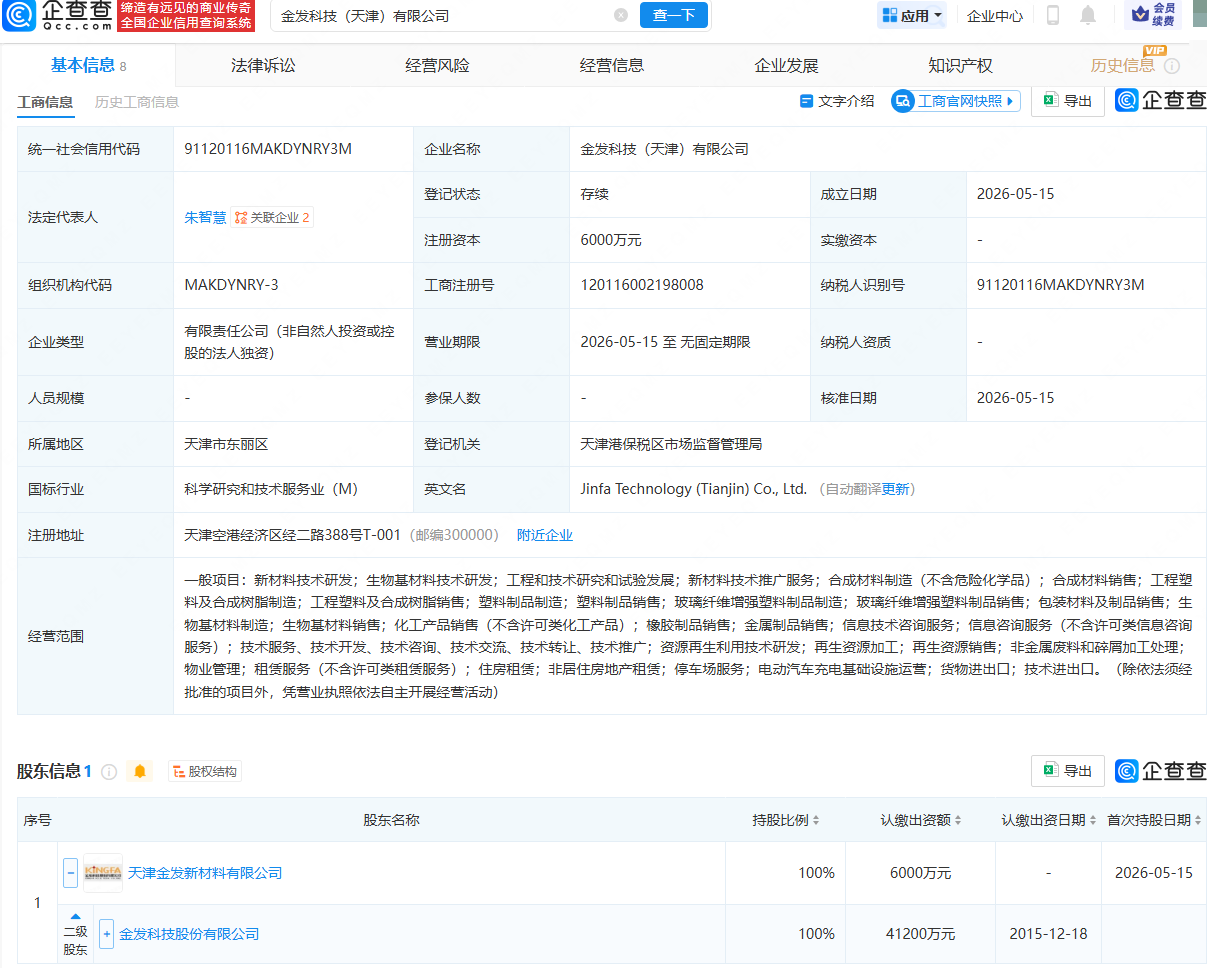Open 附近企业 link
This screenshot has height=968, width=1207.
545,535
